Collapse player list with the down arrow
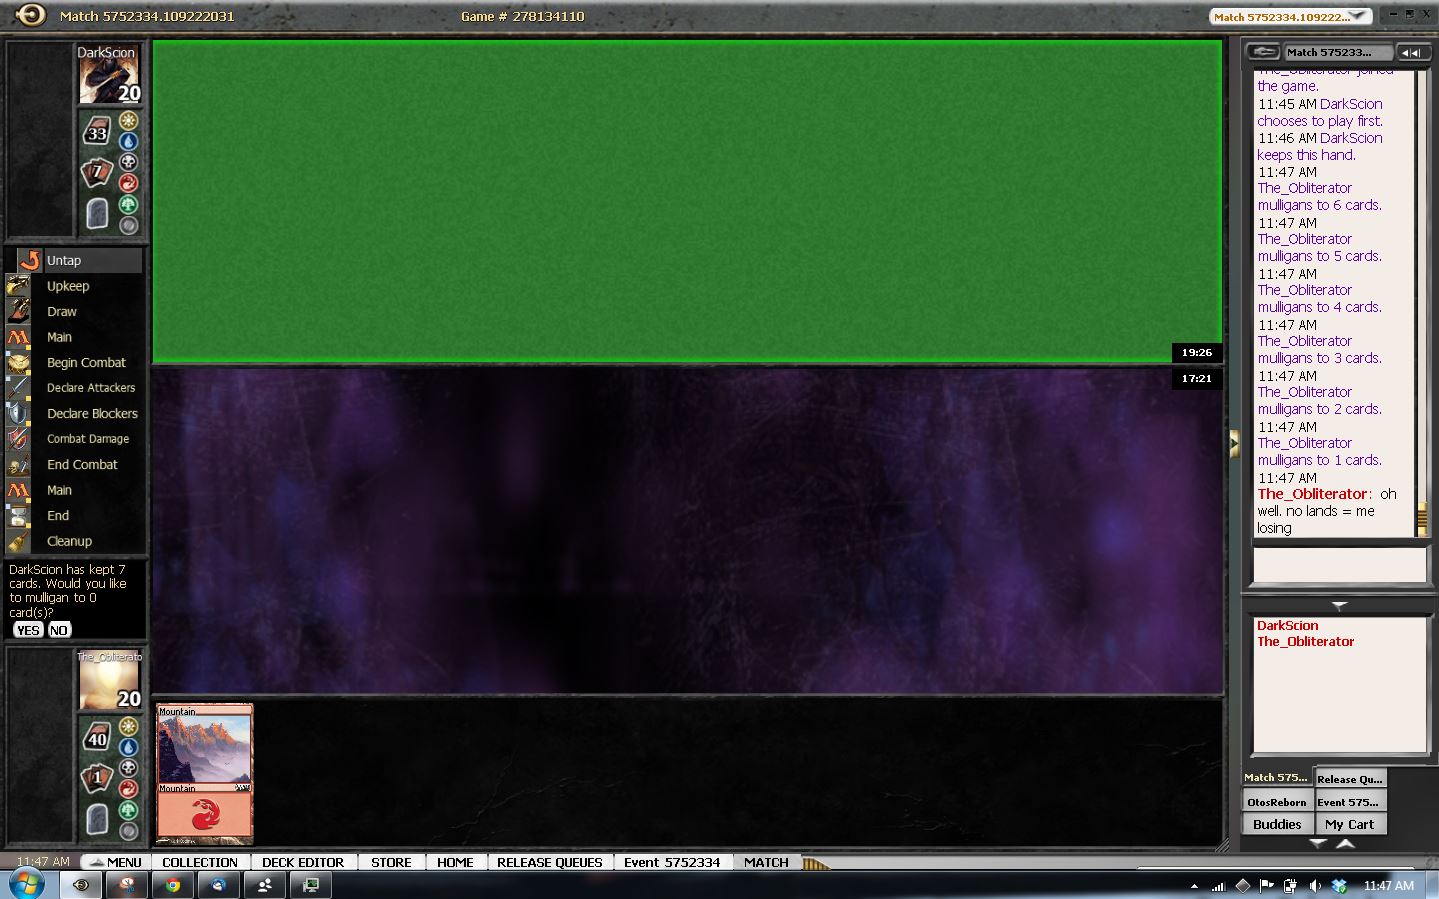Image resolution: width=1439 pixels, height=899 pixels. 1339,606
